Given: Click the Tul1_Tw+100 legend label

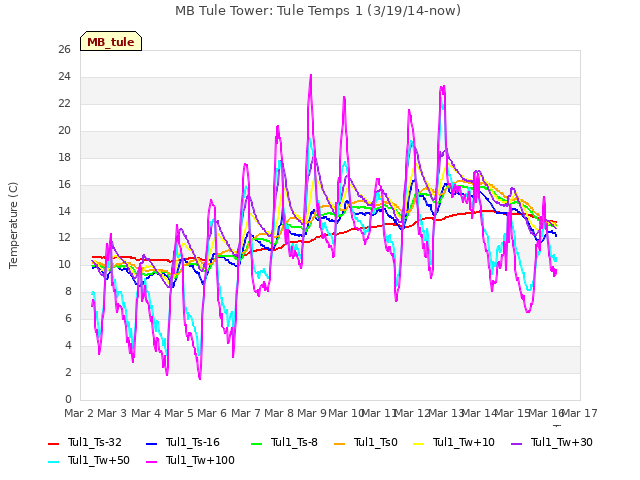Looking at the screenshot, I should [200, 460].
